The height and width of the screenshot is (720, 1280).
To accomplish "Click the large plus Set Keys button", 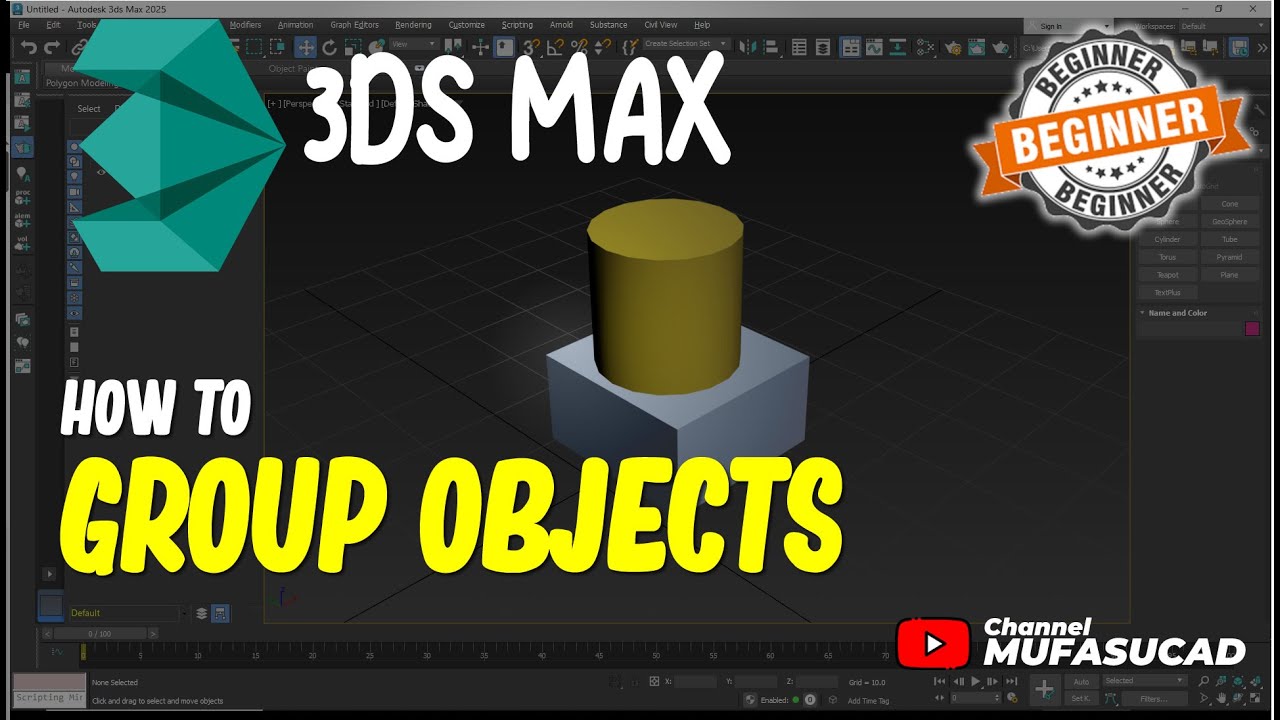I will 1043,689.
